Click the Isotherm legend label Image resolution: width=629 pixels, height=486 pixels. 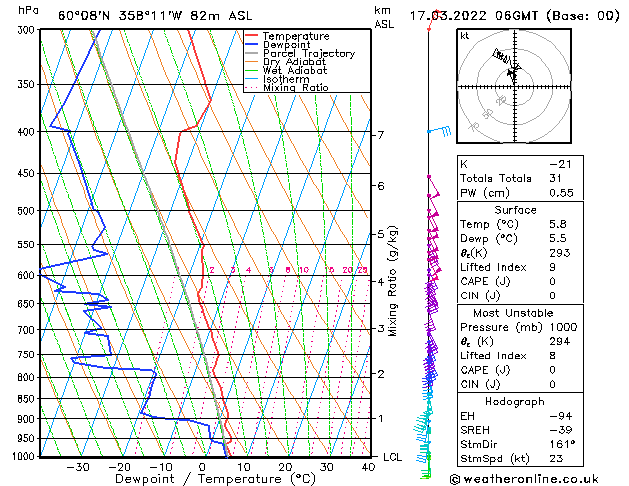286,79
